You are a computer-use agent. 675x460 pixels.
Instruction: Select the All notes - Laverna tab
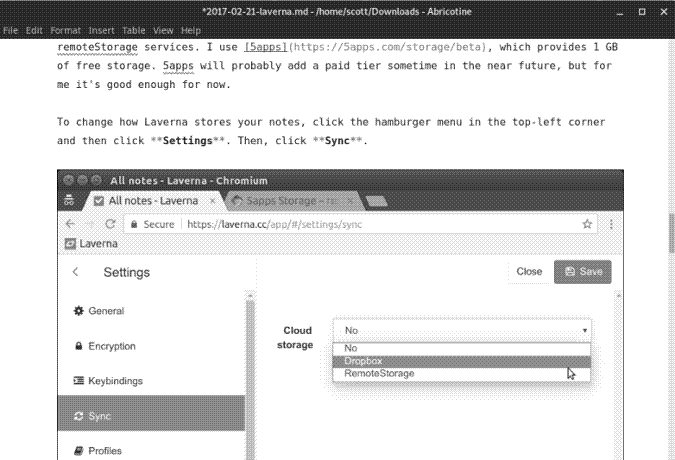(153, 201)
